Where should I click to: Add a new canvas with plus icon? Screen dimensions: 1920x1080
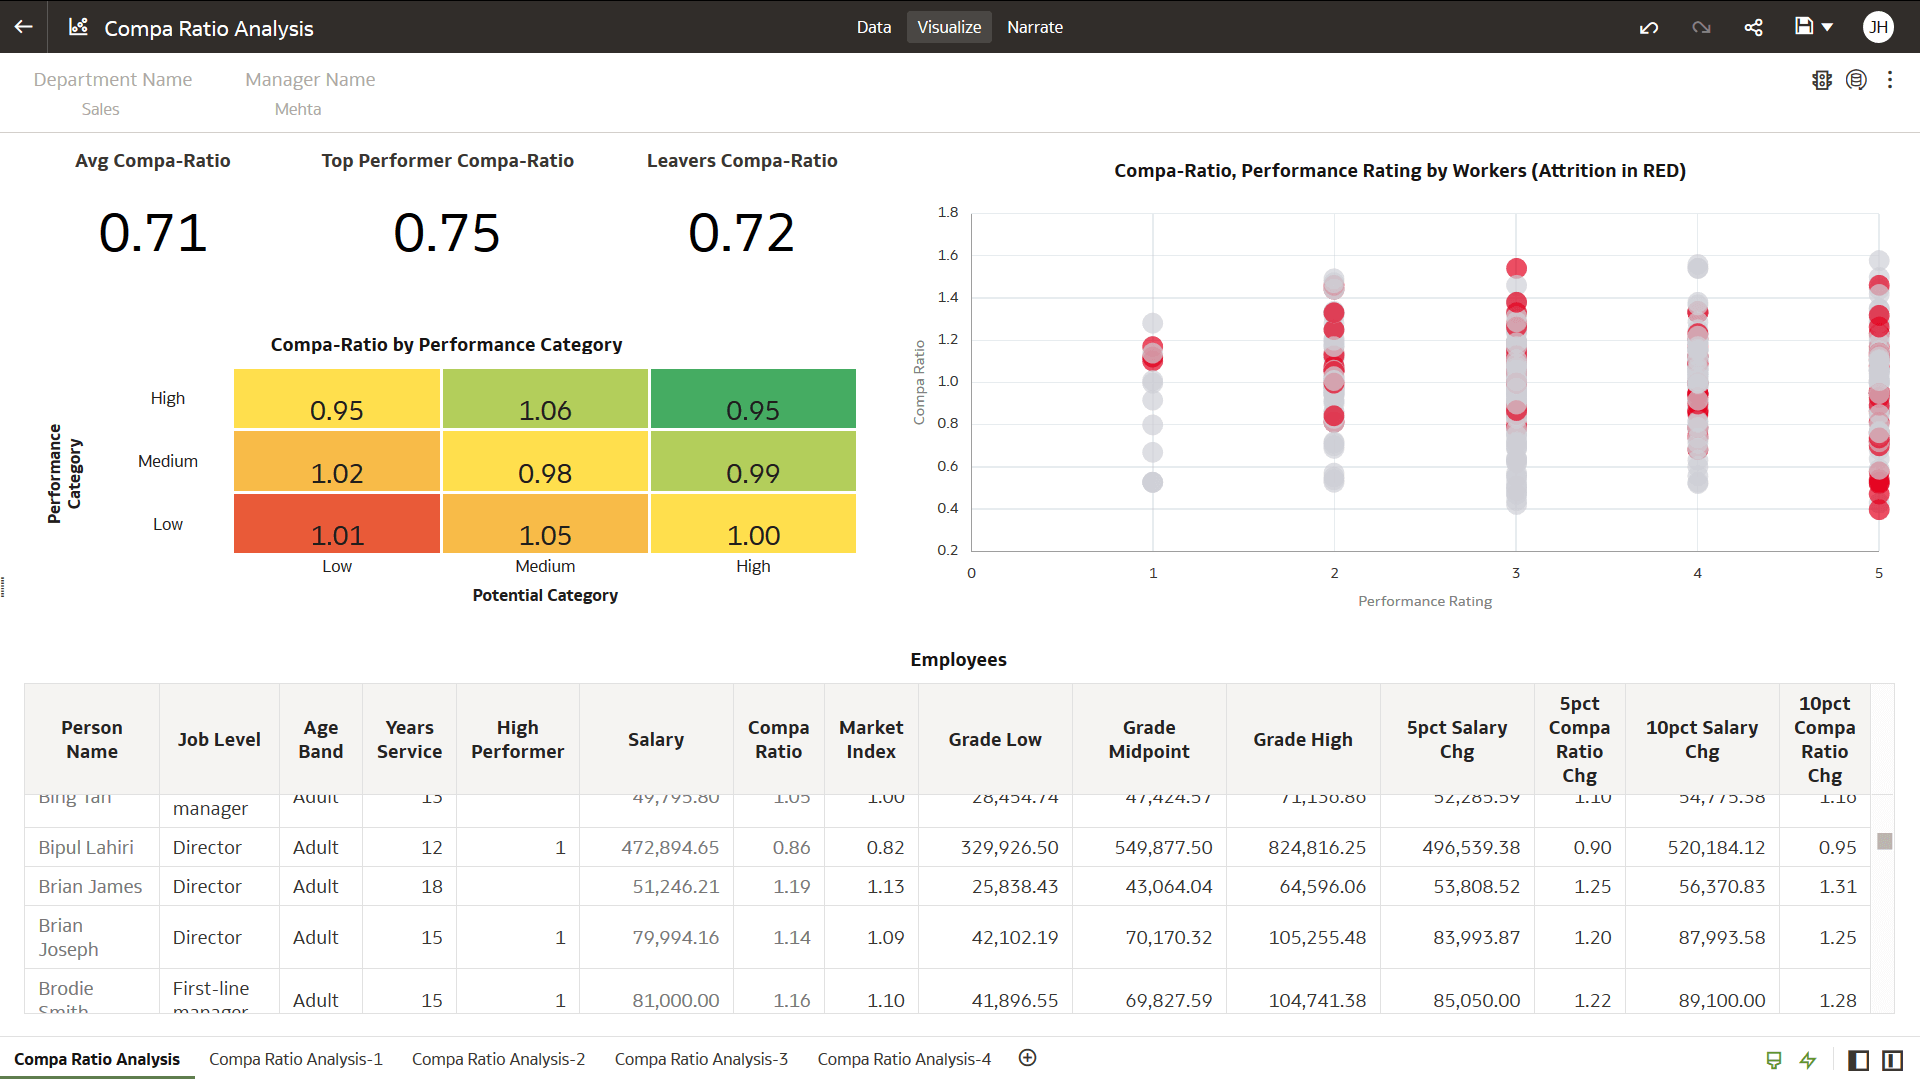coord(1027,1058)
